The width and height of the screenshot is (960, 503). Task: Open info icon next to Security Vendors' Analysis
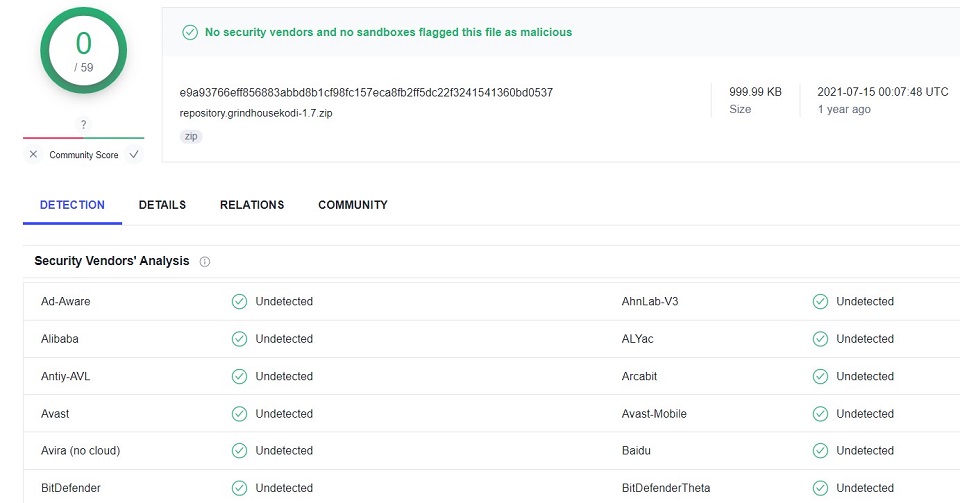(204, 262)
